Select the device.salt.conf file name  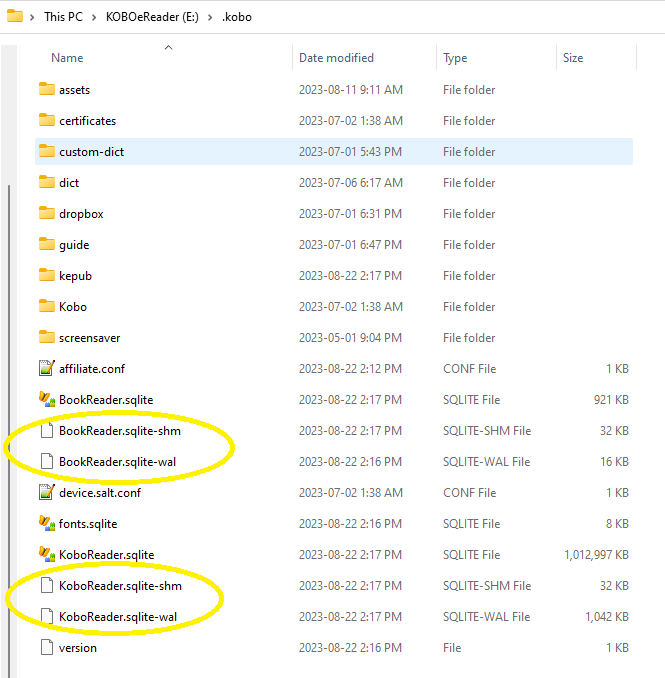tap(100, 493)
